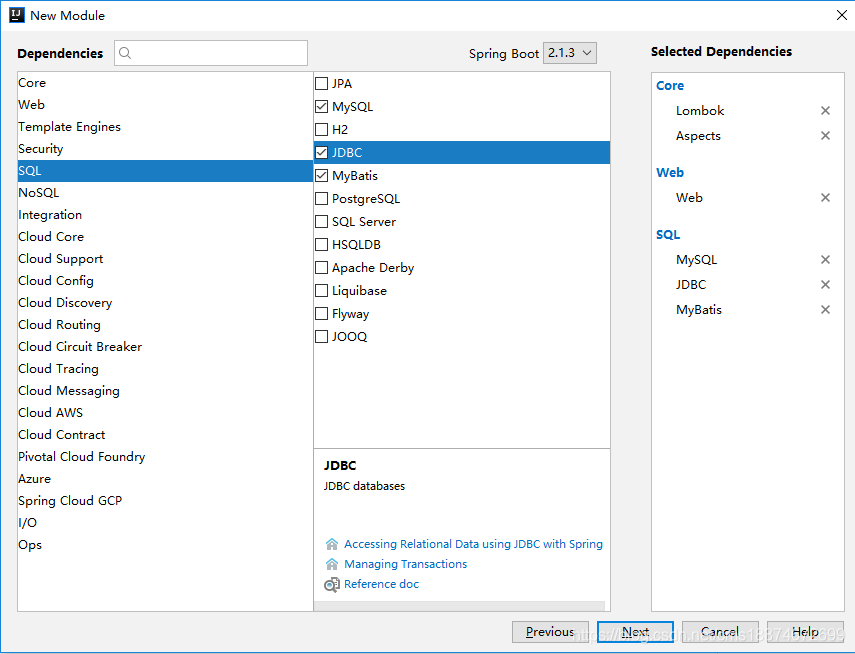Check the PostgreSQL dependency

click(321, 198)
